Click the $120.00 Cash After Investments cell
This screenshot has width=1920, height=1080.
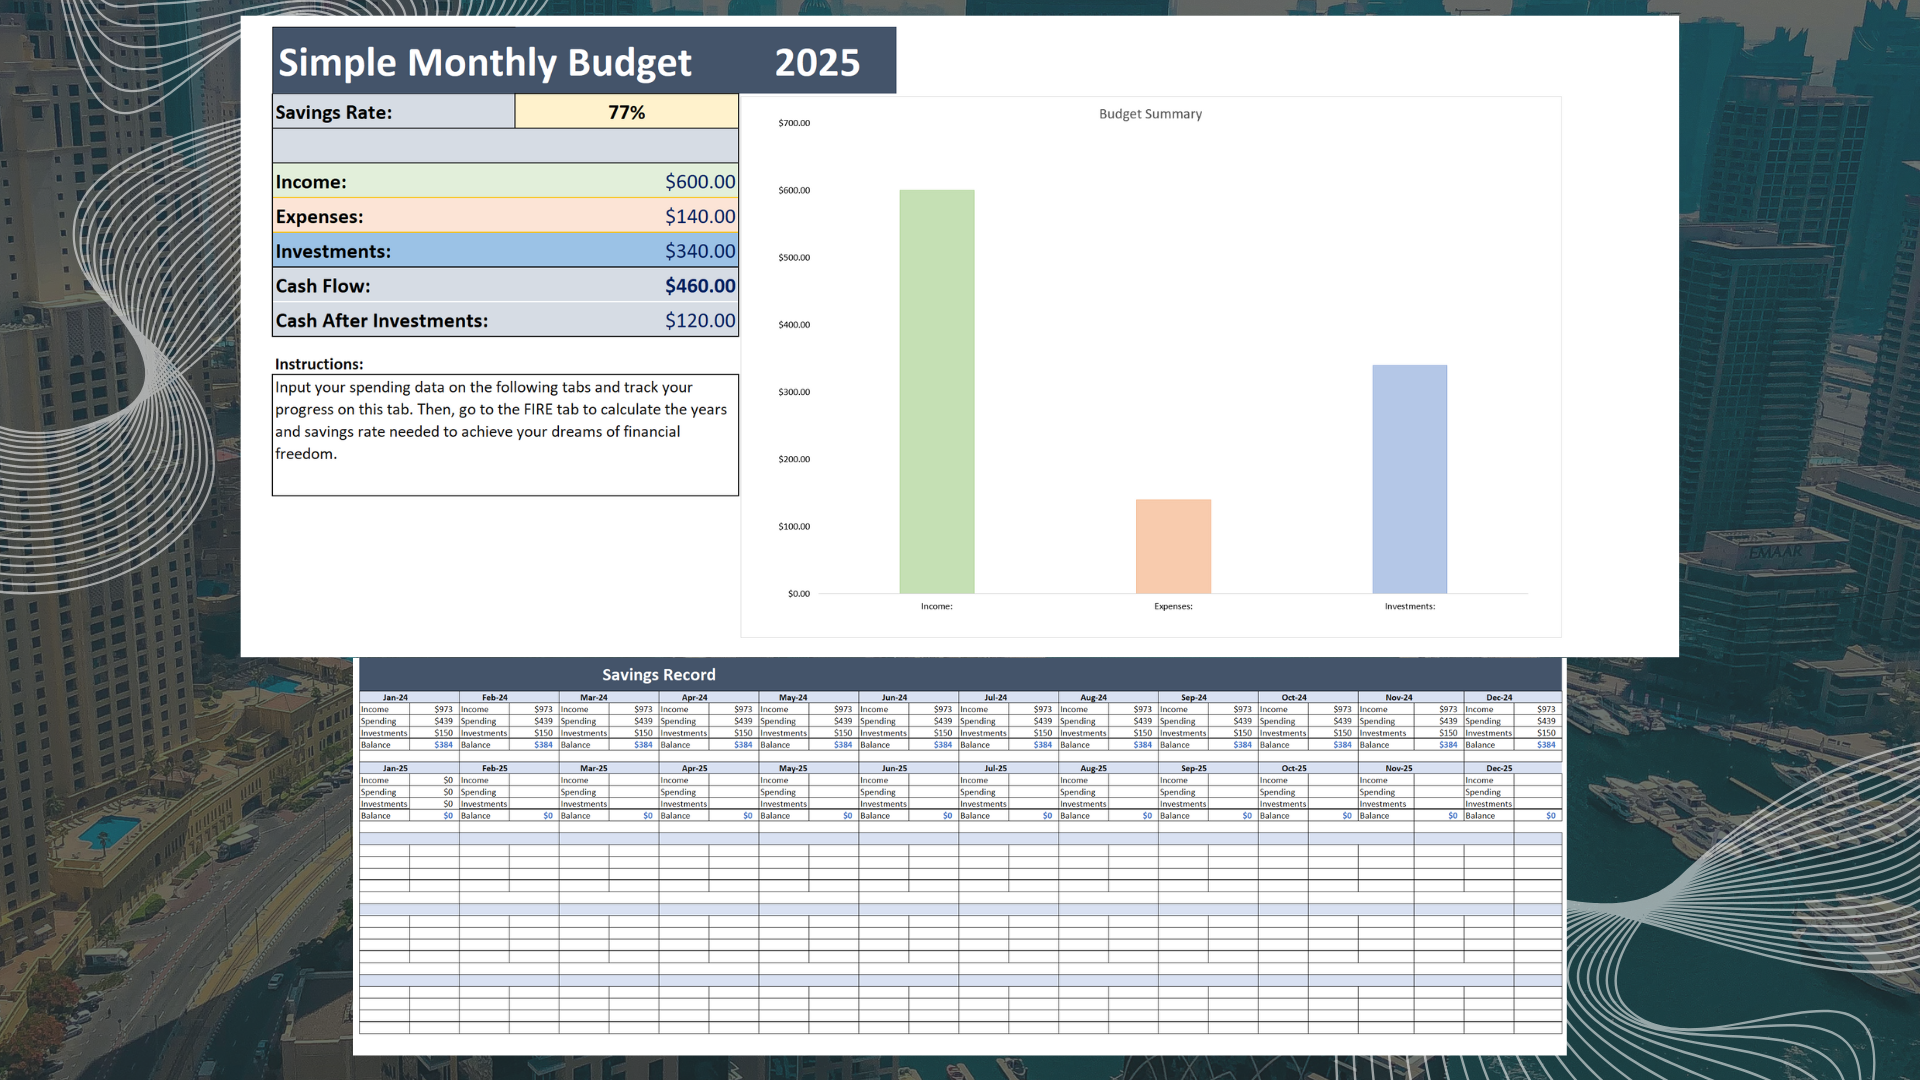[699, 321]
